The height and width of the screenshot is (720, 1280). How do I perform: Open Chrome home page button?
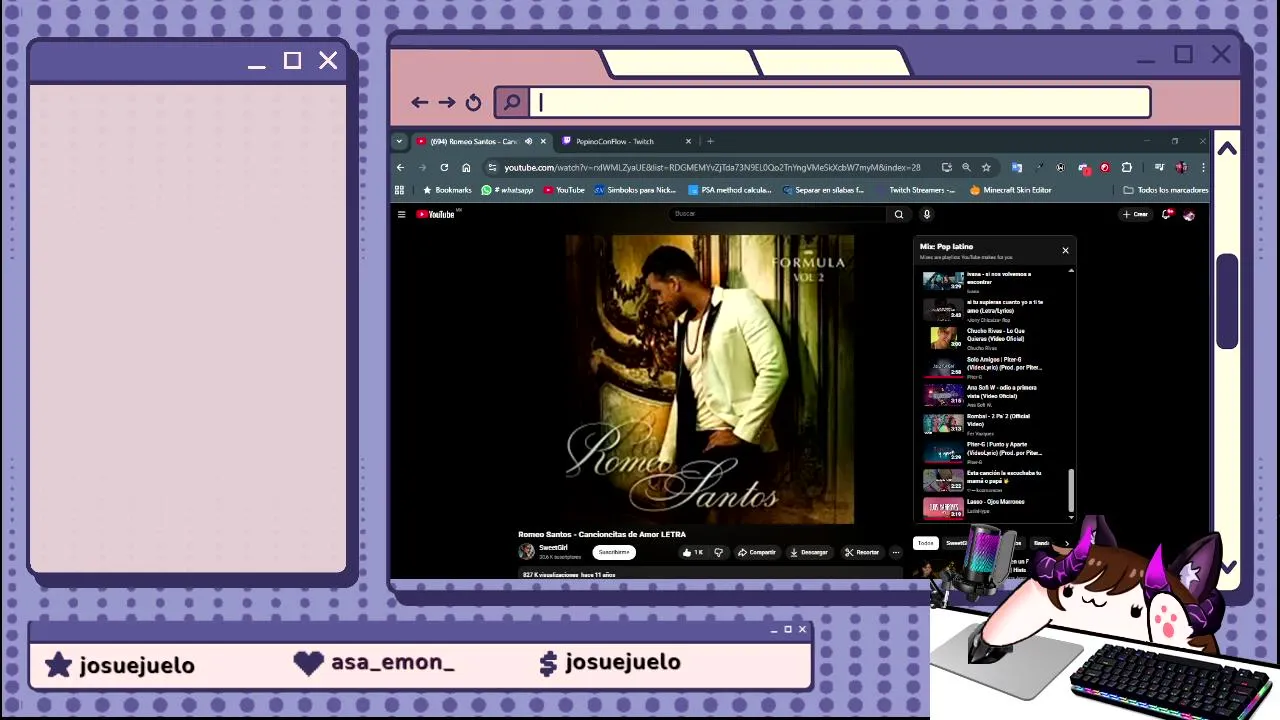pyautogui.click(x=466, y=167)
